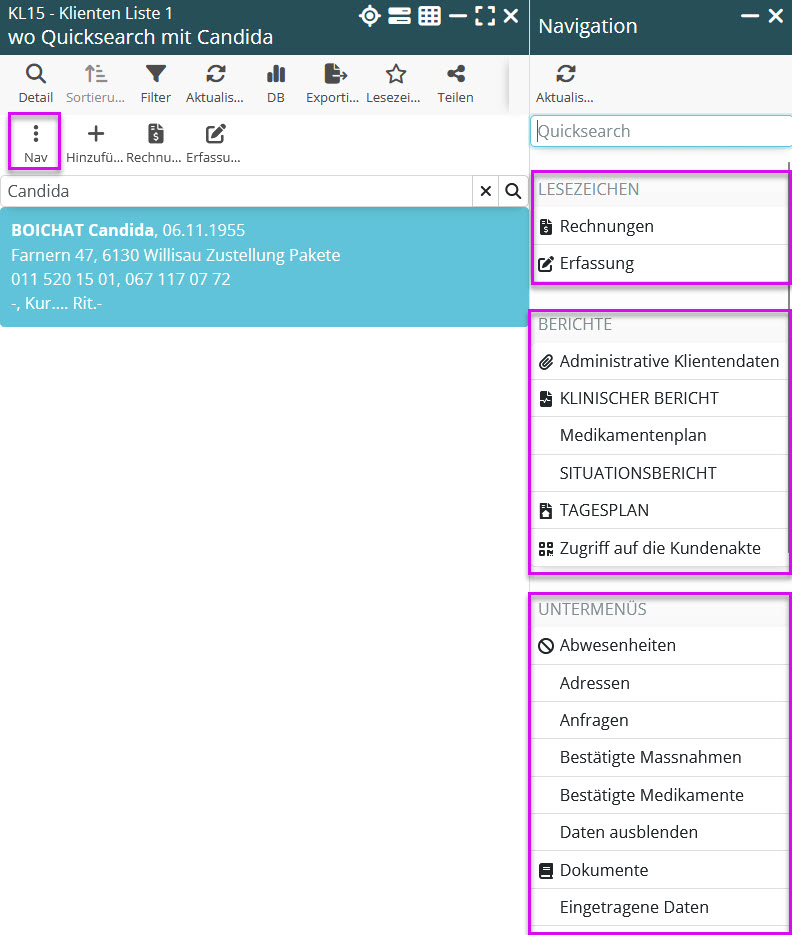The image size is (792, 935).
Task: Click the Exportieren icon
Action: click(335, 83)
